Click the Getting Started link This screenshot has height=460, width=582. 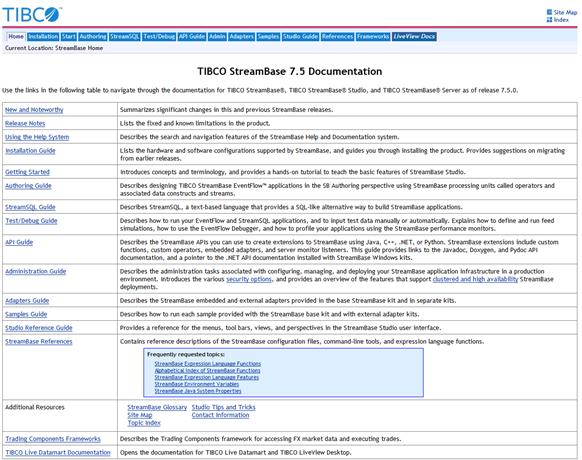coord(27,172)
